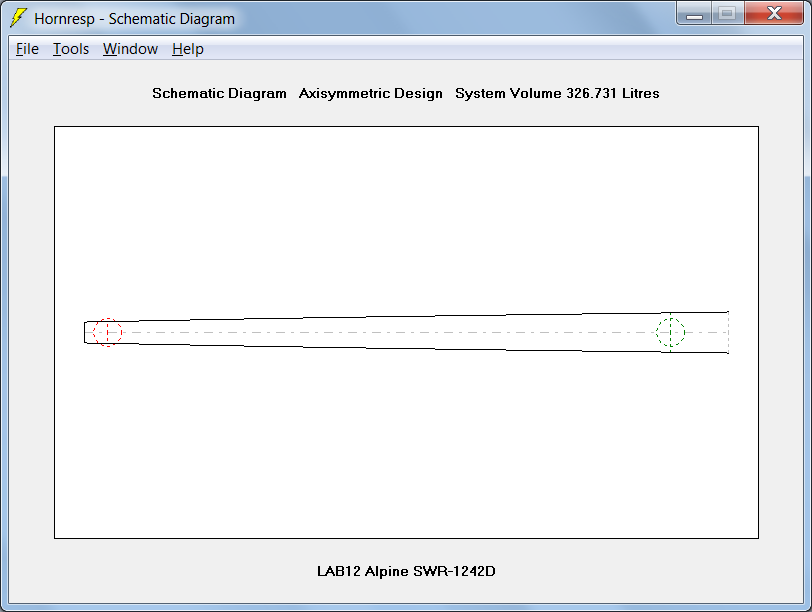Close the Hornresp Schematic Diagram window
812x612 pixels.
point(774,13)
